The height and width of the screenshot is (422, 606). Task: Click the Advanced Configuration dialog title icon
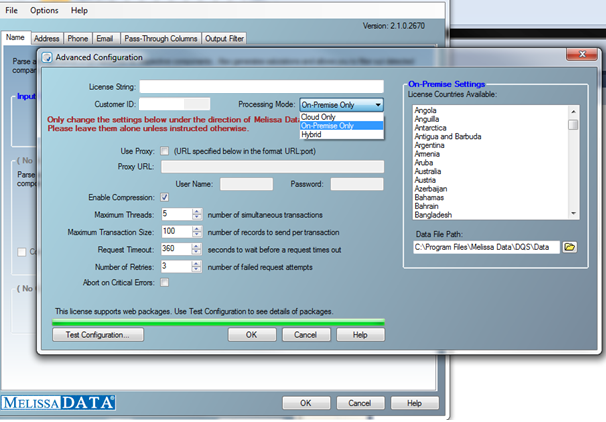[47, 58]
